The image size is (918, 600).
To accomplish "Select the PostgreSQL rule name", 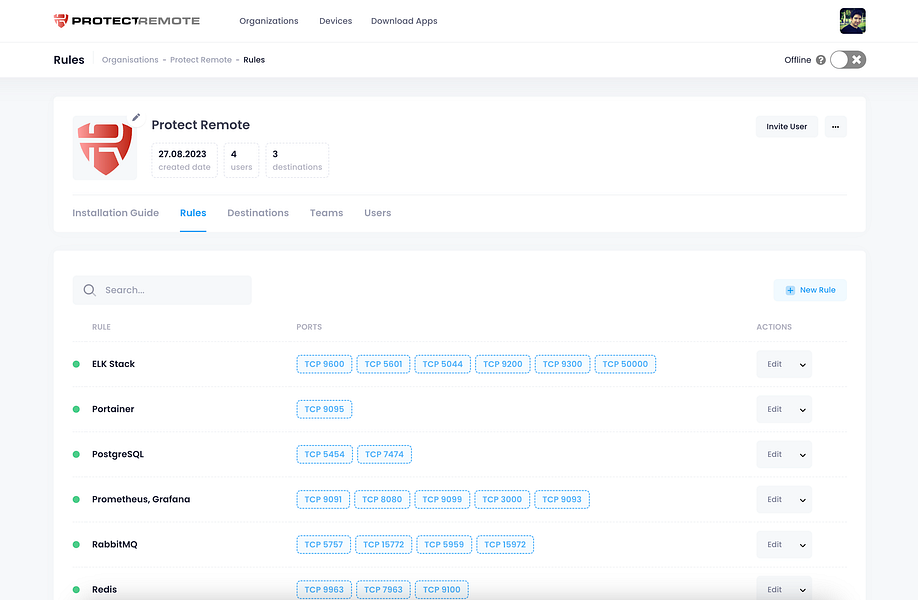I will pos(118,454).
